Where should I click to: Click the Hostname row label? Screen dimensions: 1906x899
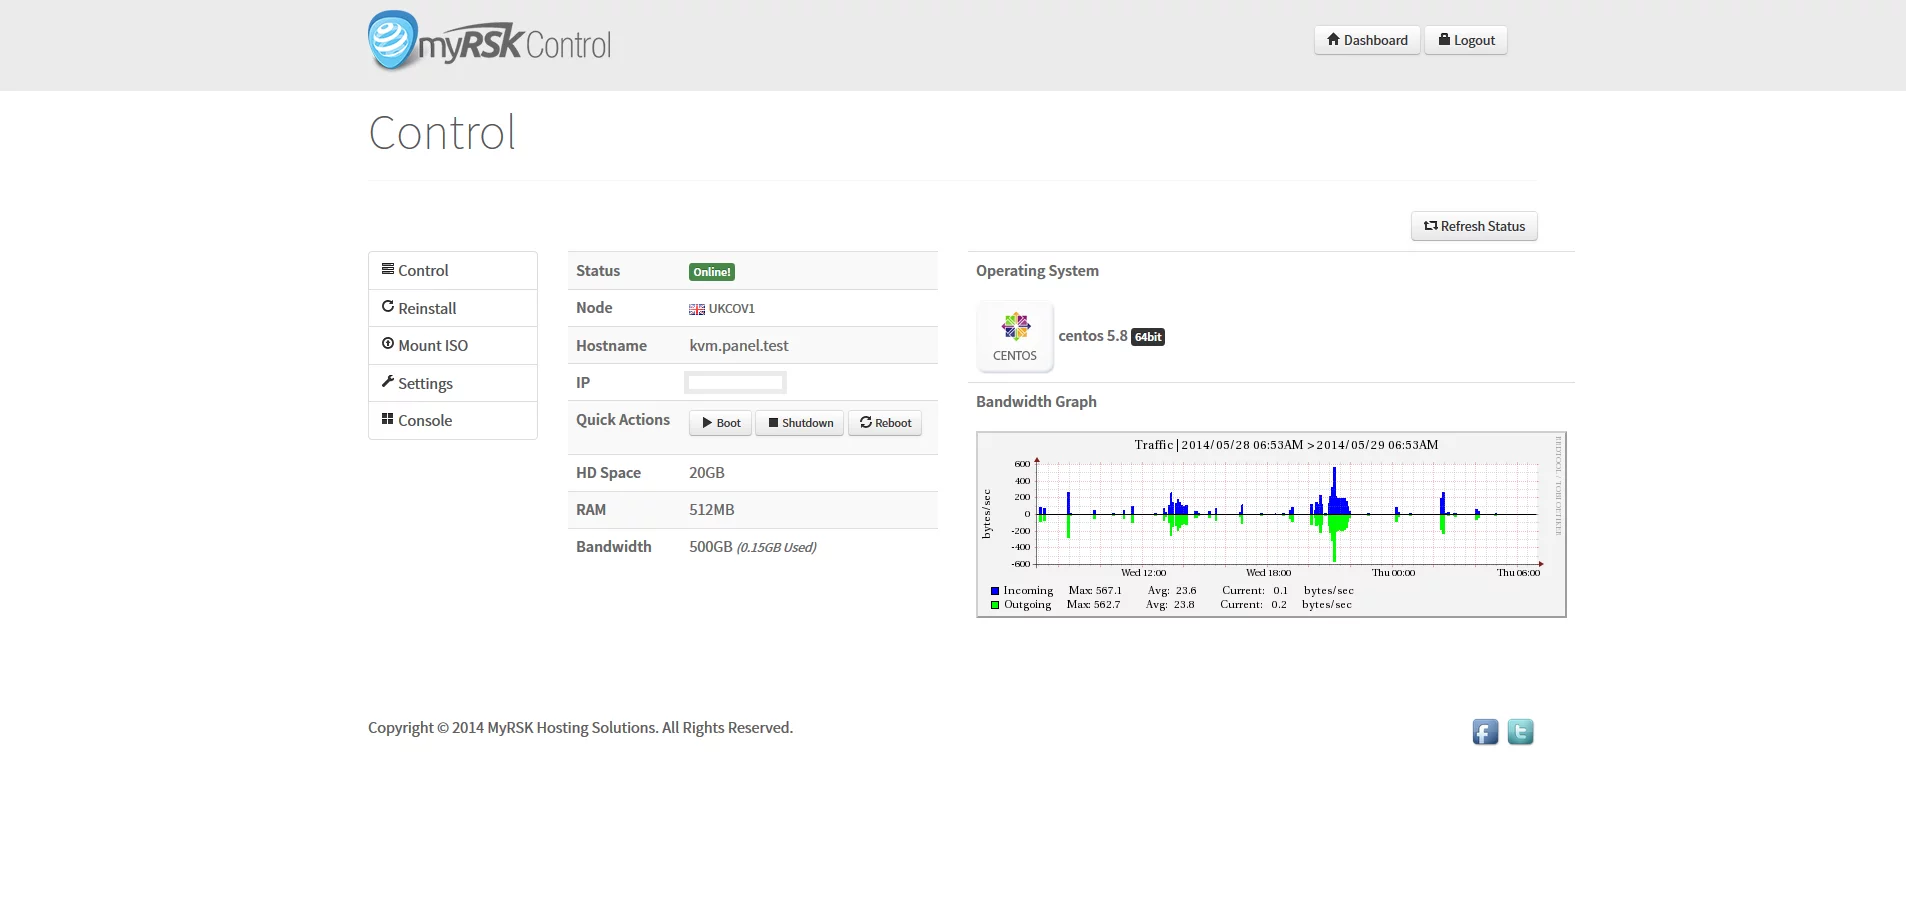click(611, 346)
